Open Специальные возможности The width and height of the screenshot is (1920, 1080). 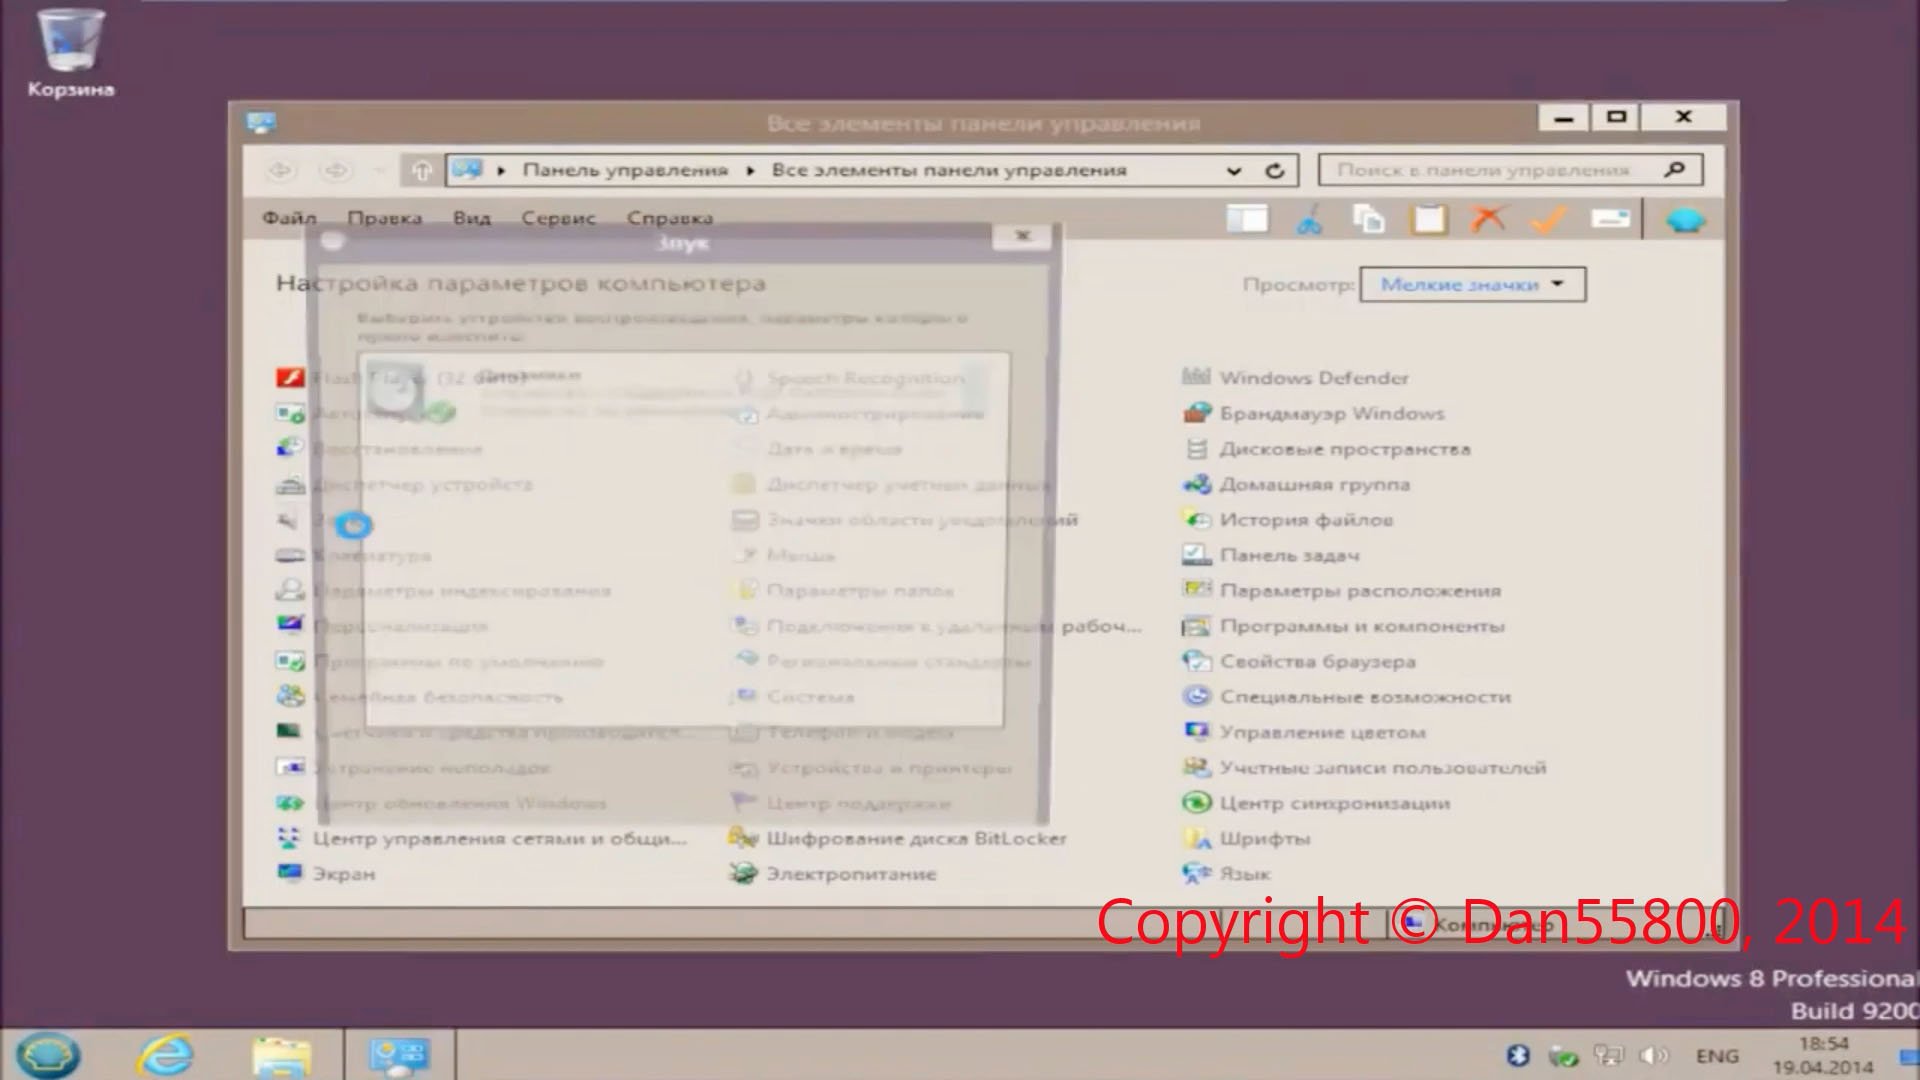tap(1365, 696)
